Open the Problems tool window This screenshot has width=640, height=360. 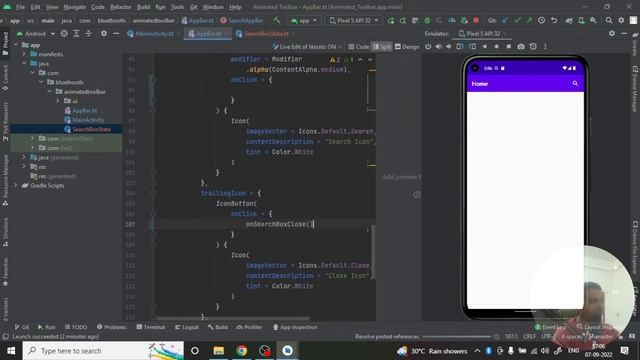click(111, 327)
